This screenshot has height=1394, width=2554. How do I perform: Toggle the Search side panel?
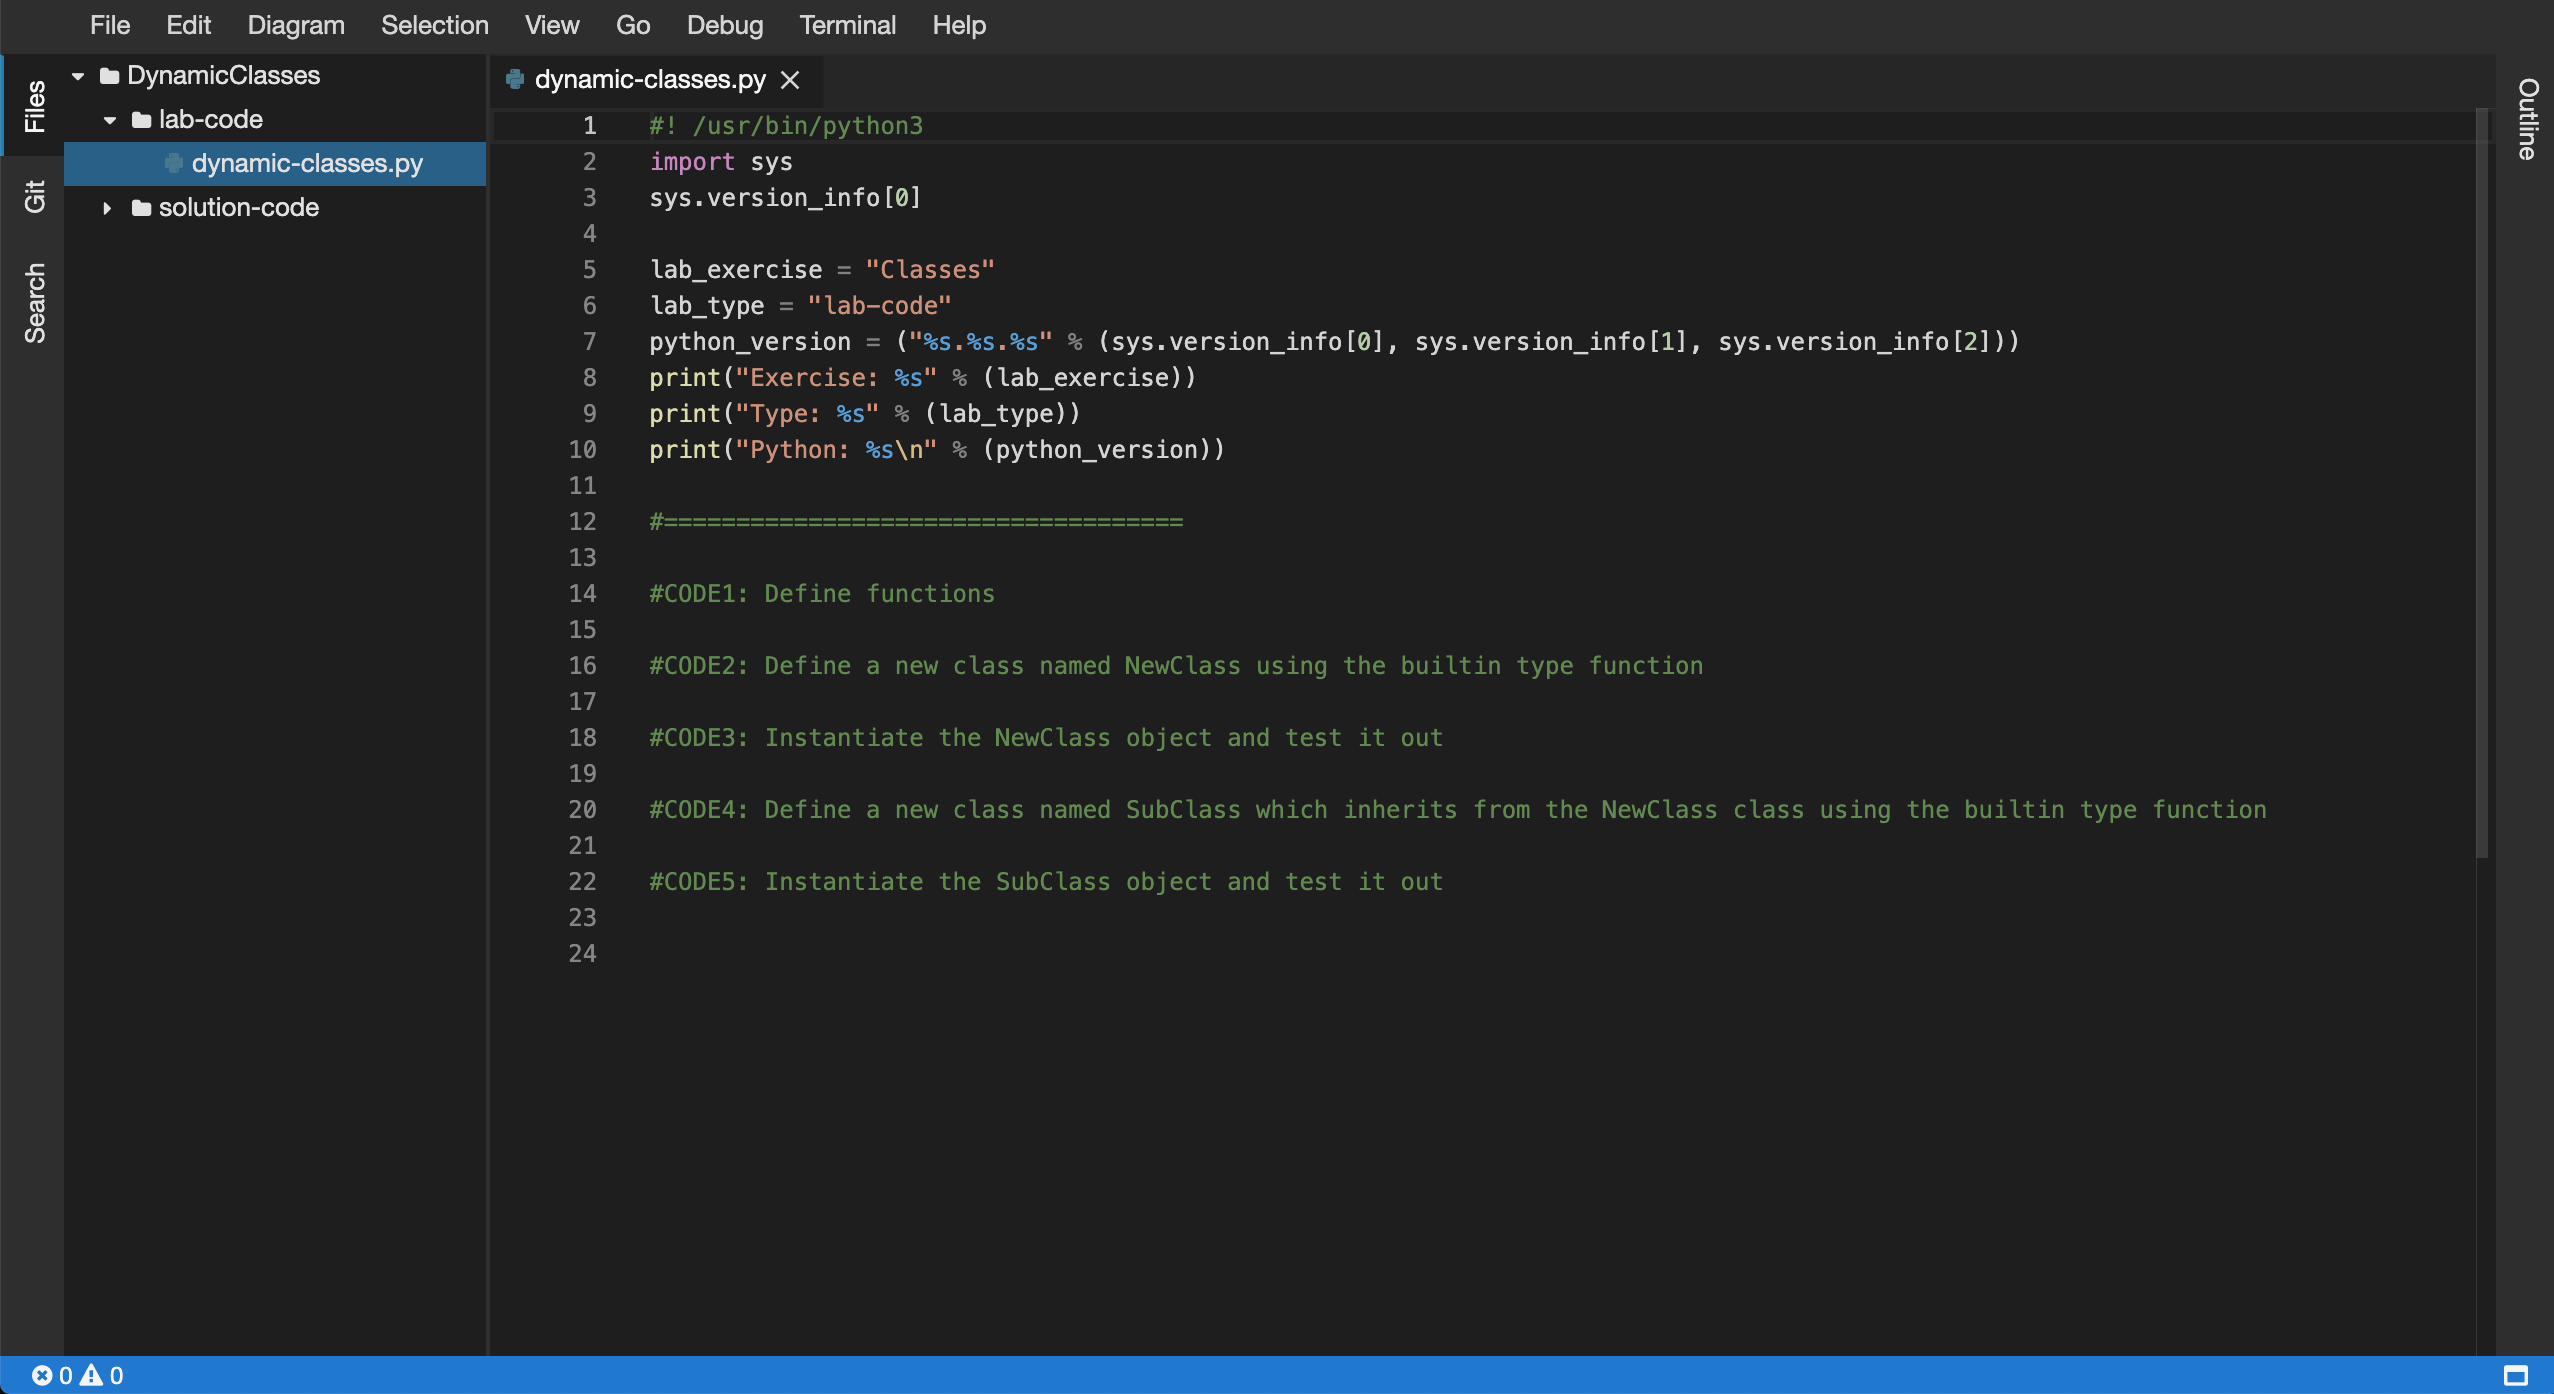coord(34,303)
